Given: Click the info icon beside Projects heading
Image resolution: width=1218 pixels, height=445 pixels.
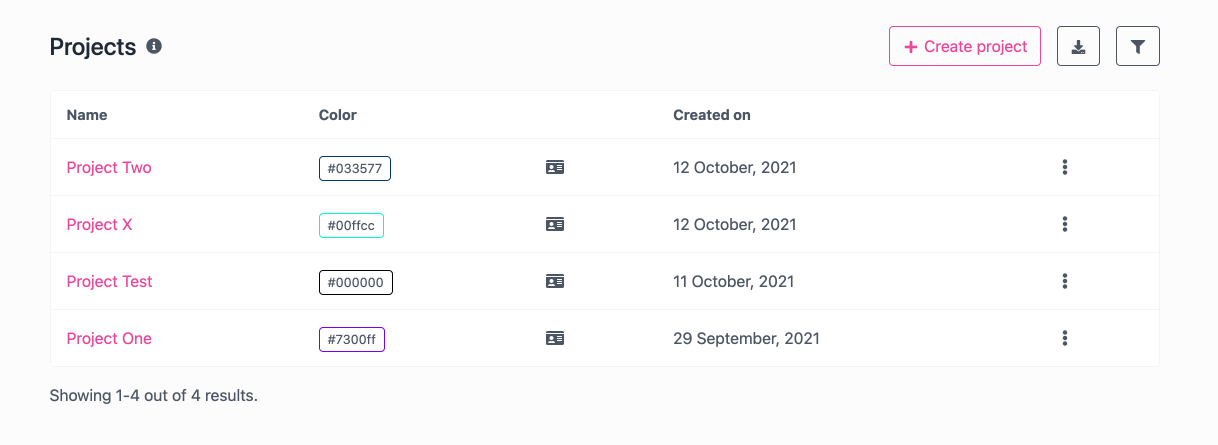Looking at the screenshot, I should [154, 46].
